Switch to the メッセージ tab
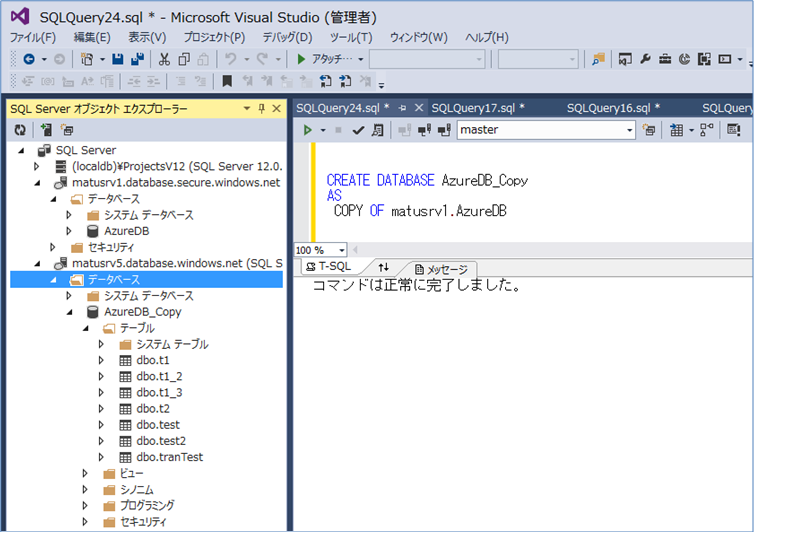This screenshot has height=533, width=800. (441, 269)
